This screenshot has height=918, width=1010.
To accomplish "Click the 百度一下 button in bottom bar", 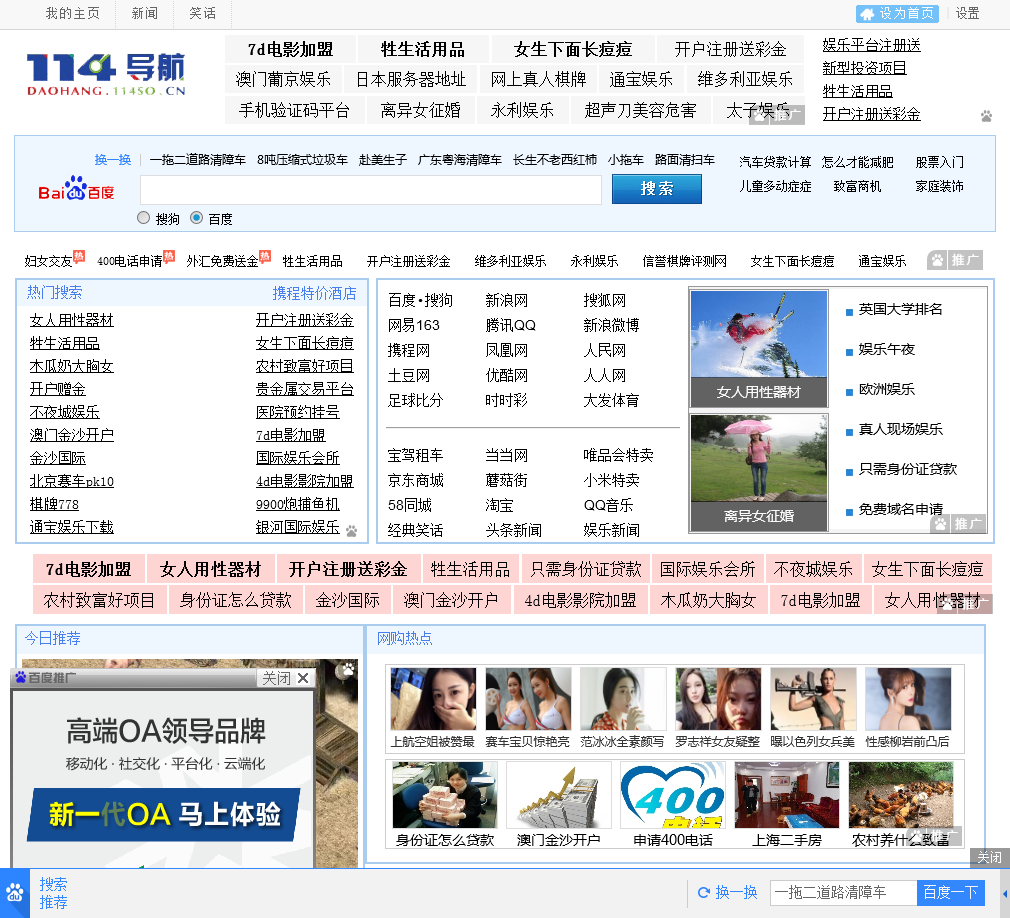I will pyautogui.click(x=951, y=892).
